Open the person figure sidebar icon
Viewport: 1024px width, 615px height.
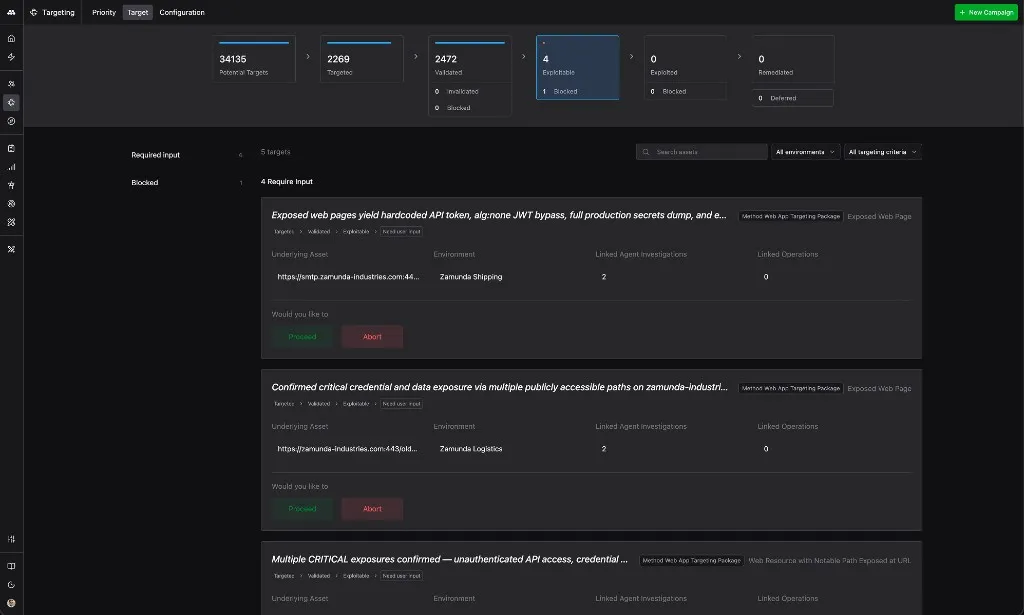pos(11,185)
